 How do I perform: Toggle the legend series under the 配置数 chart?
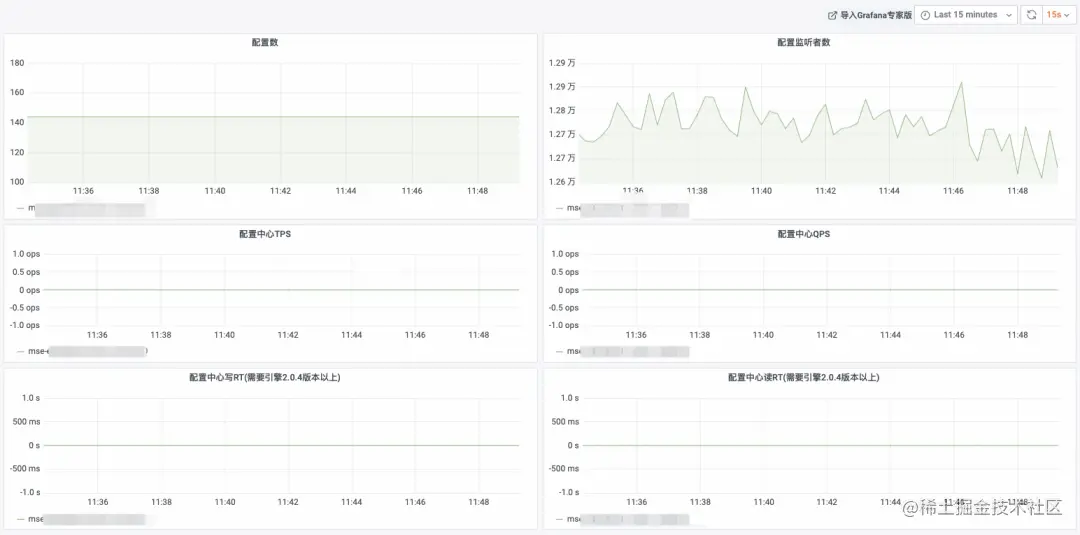tap(81, 208)
